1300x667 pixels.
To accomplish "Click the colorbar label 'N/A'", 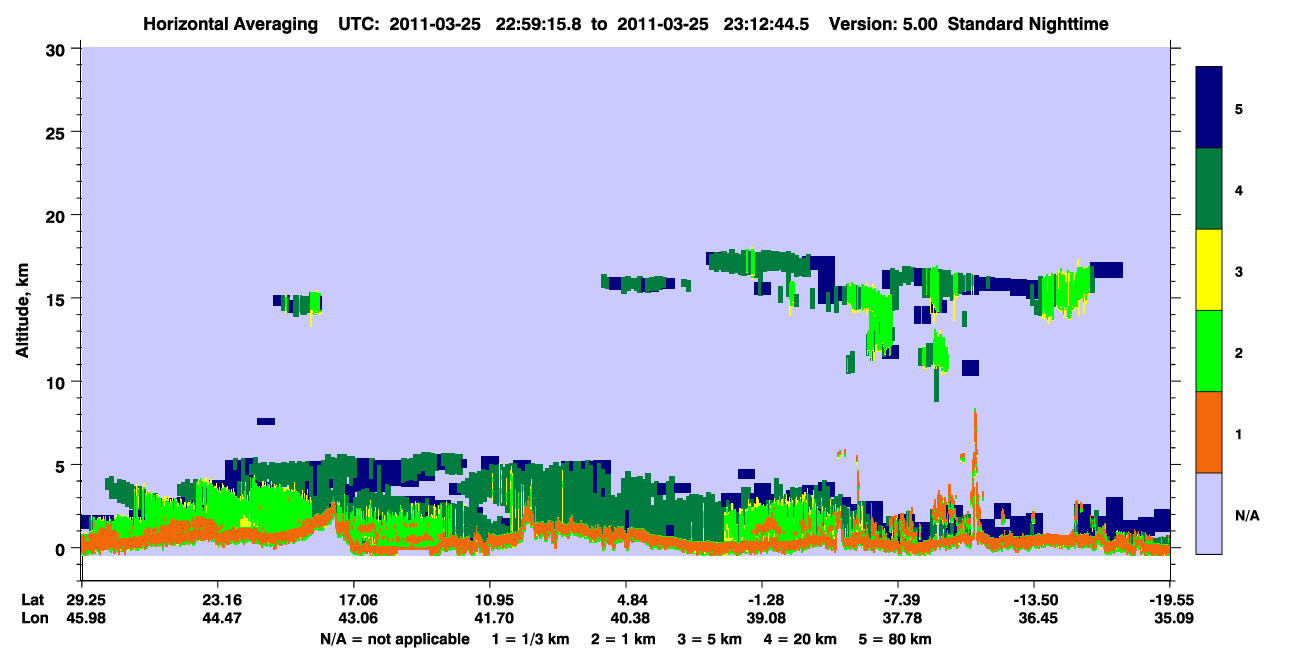I will pyautogui.click(x=1247, y=515).
